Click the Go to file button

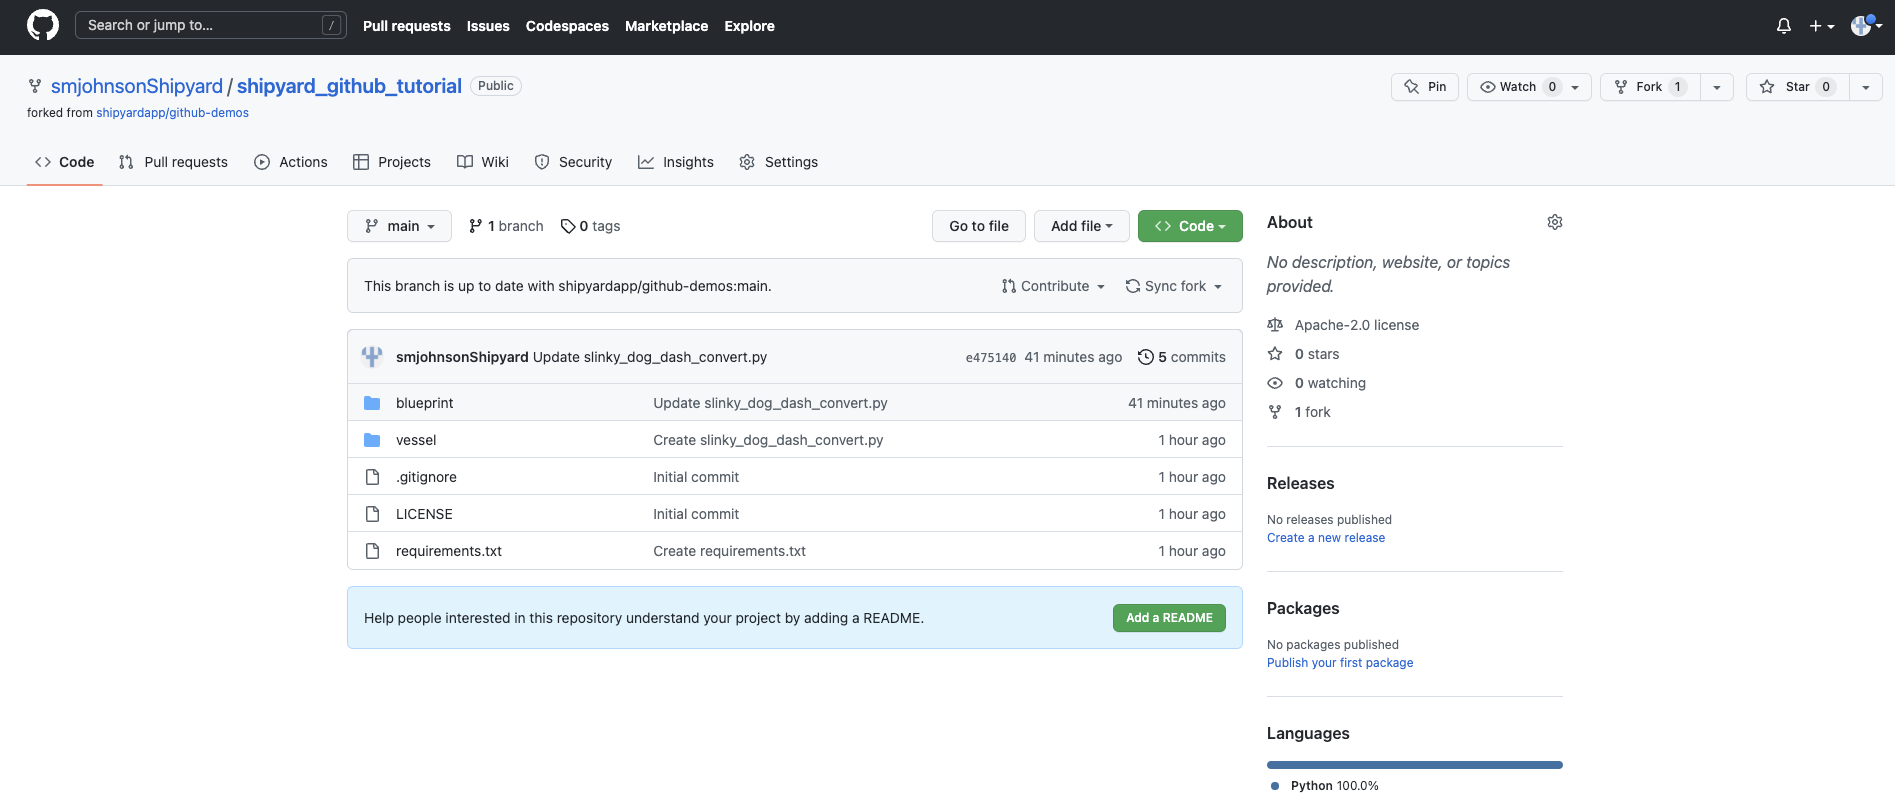[x=979, y=226]
